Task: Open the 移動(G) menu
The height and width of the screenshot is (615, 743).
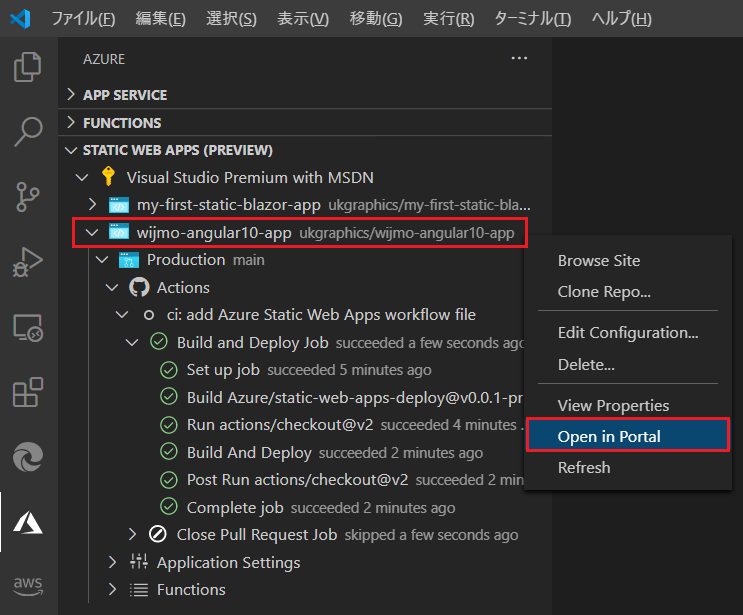Action: [376, 18]
